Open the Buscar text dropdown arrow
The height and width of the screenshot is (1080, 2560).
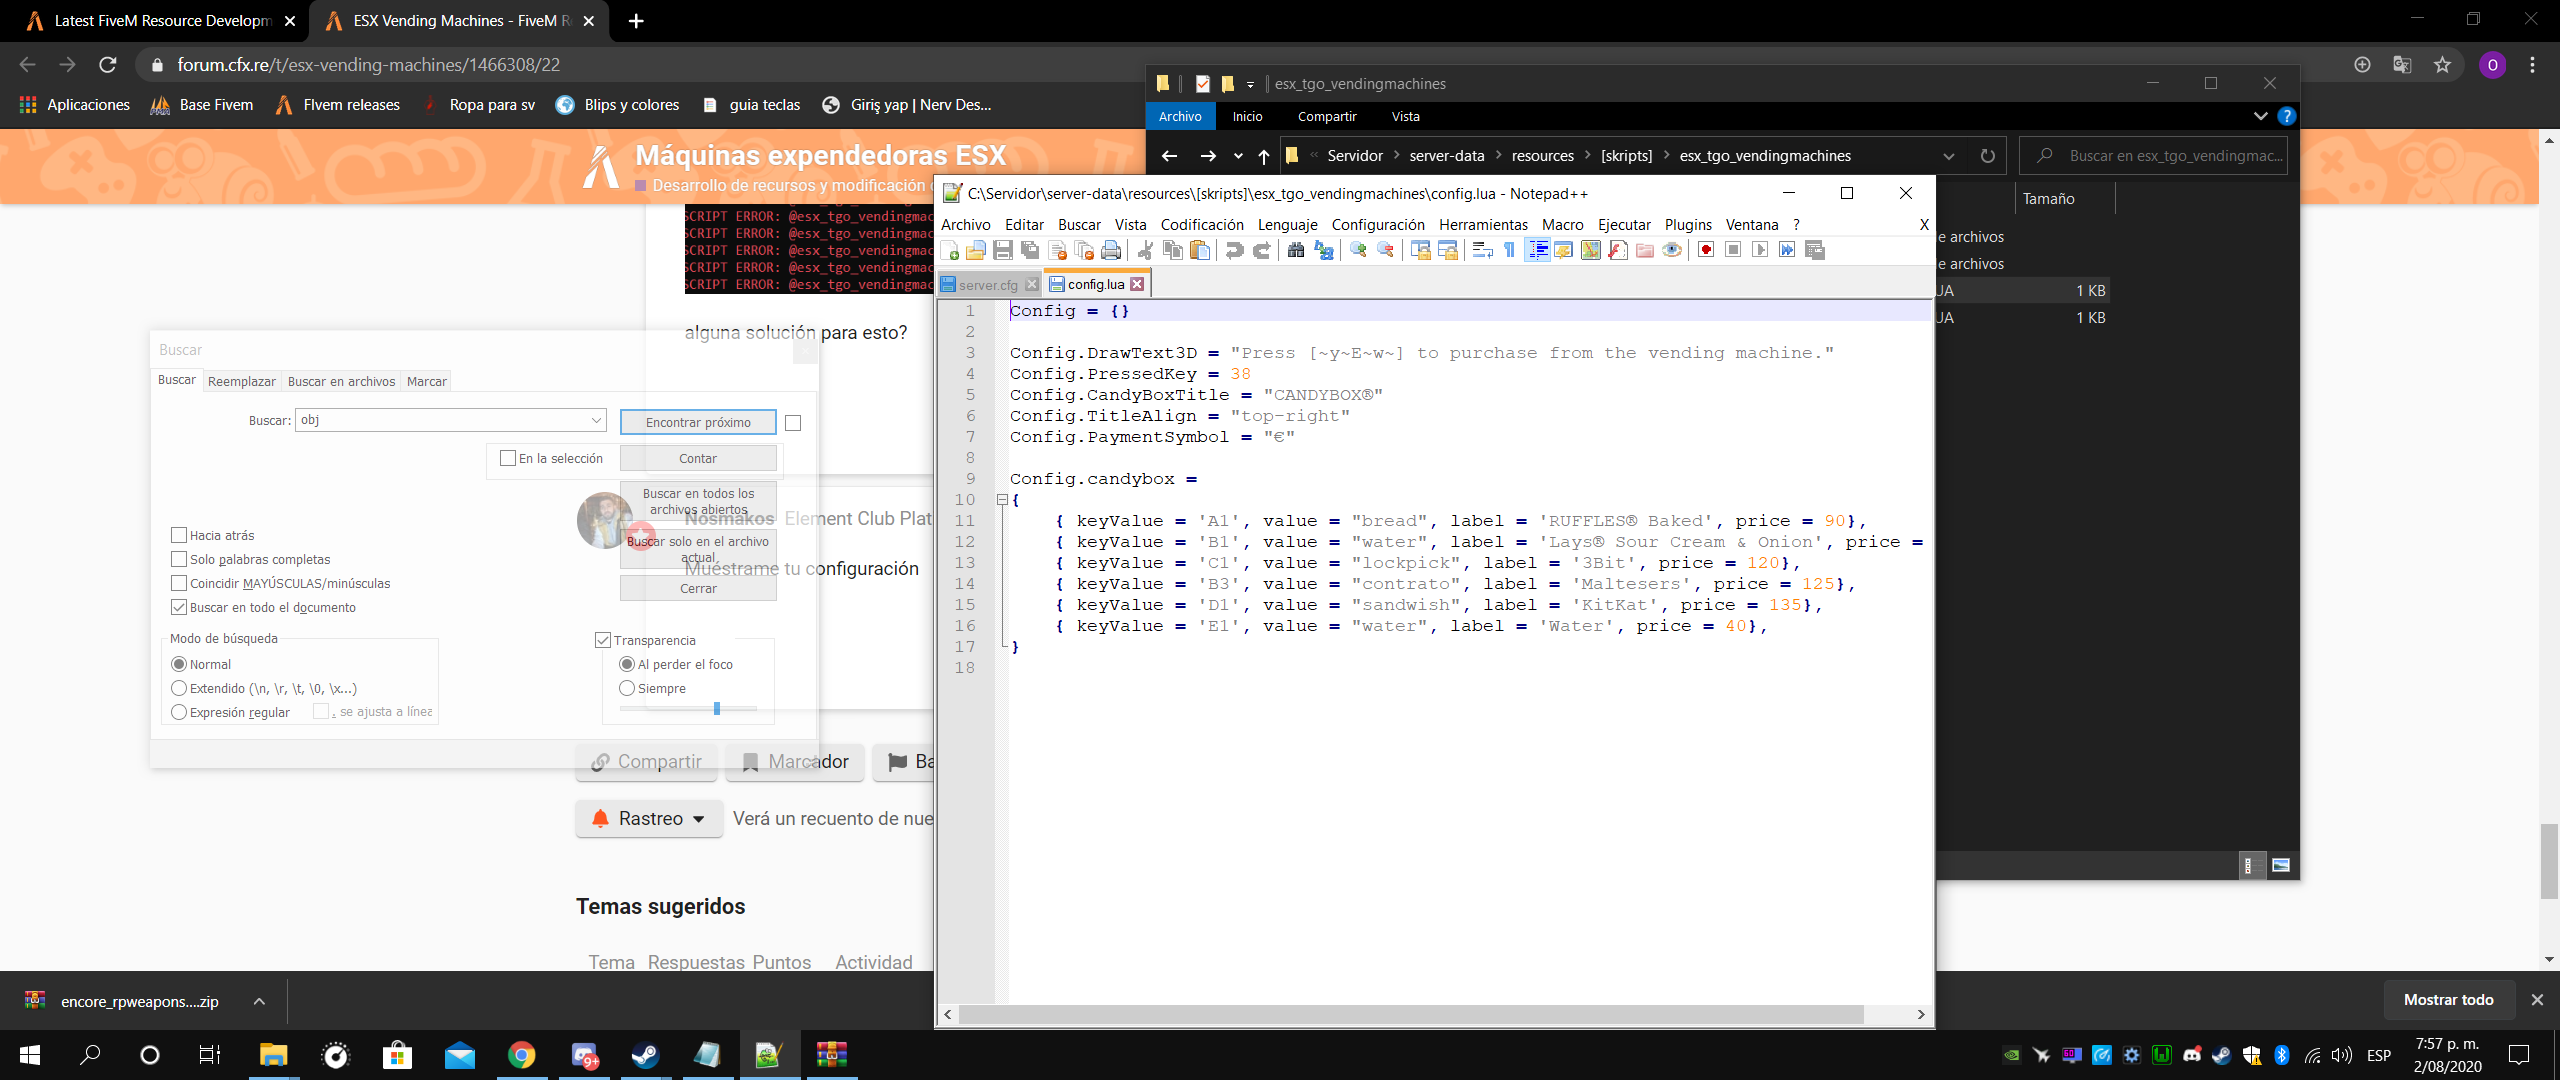[596, 420]
